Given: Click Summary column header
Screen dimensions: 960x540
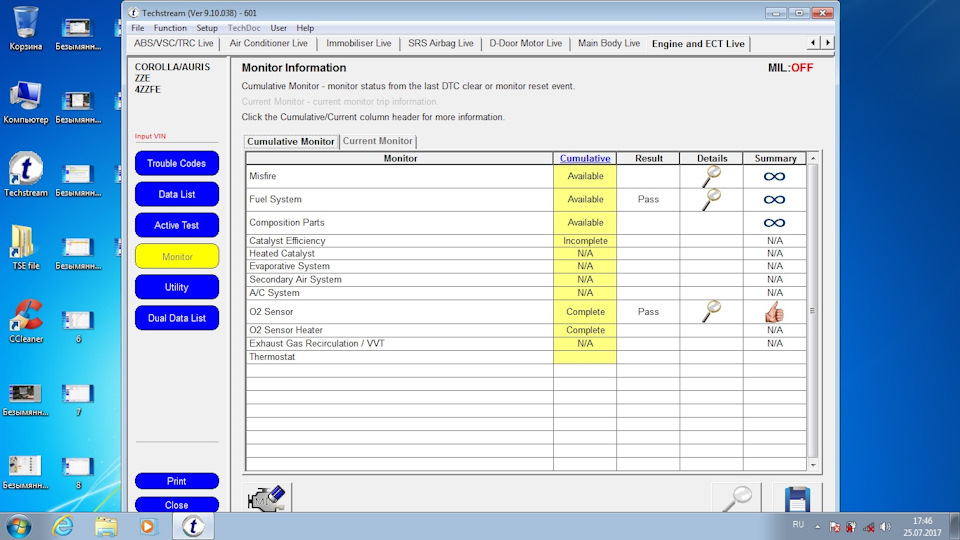Looking at the screenshot, I should click(x=775, y=159).
